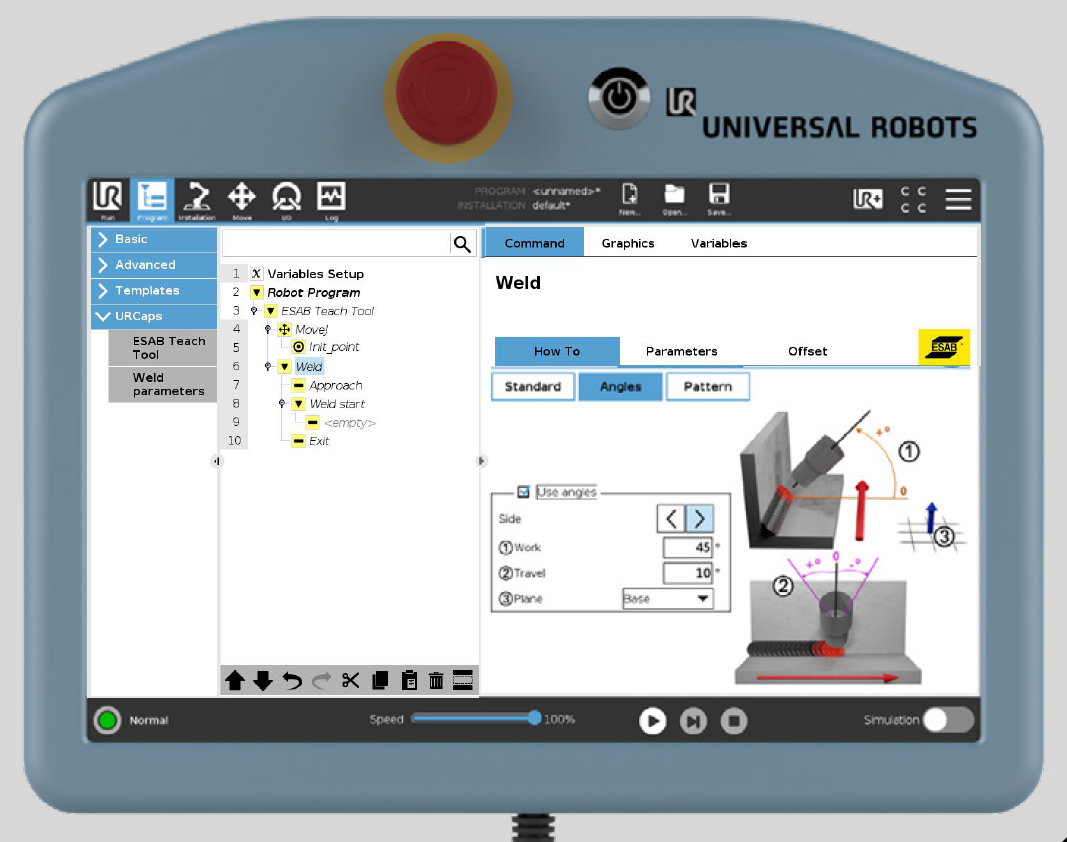Image resolution: width=1067 pixels, height=842 pixels.
Task: Click the green Normal status indicator
Action: [107, 720]
